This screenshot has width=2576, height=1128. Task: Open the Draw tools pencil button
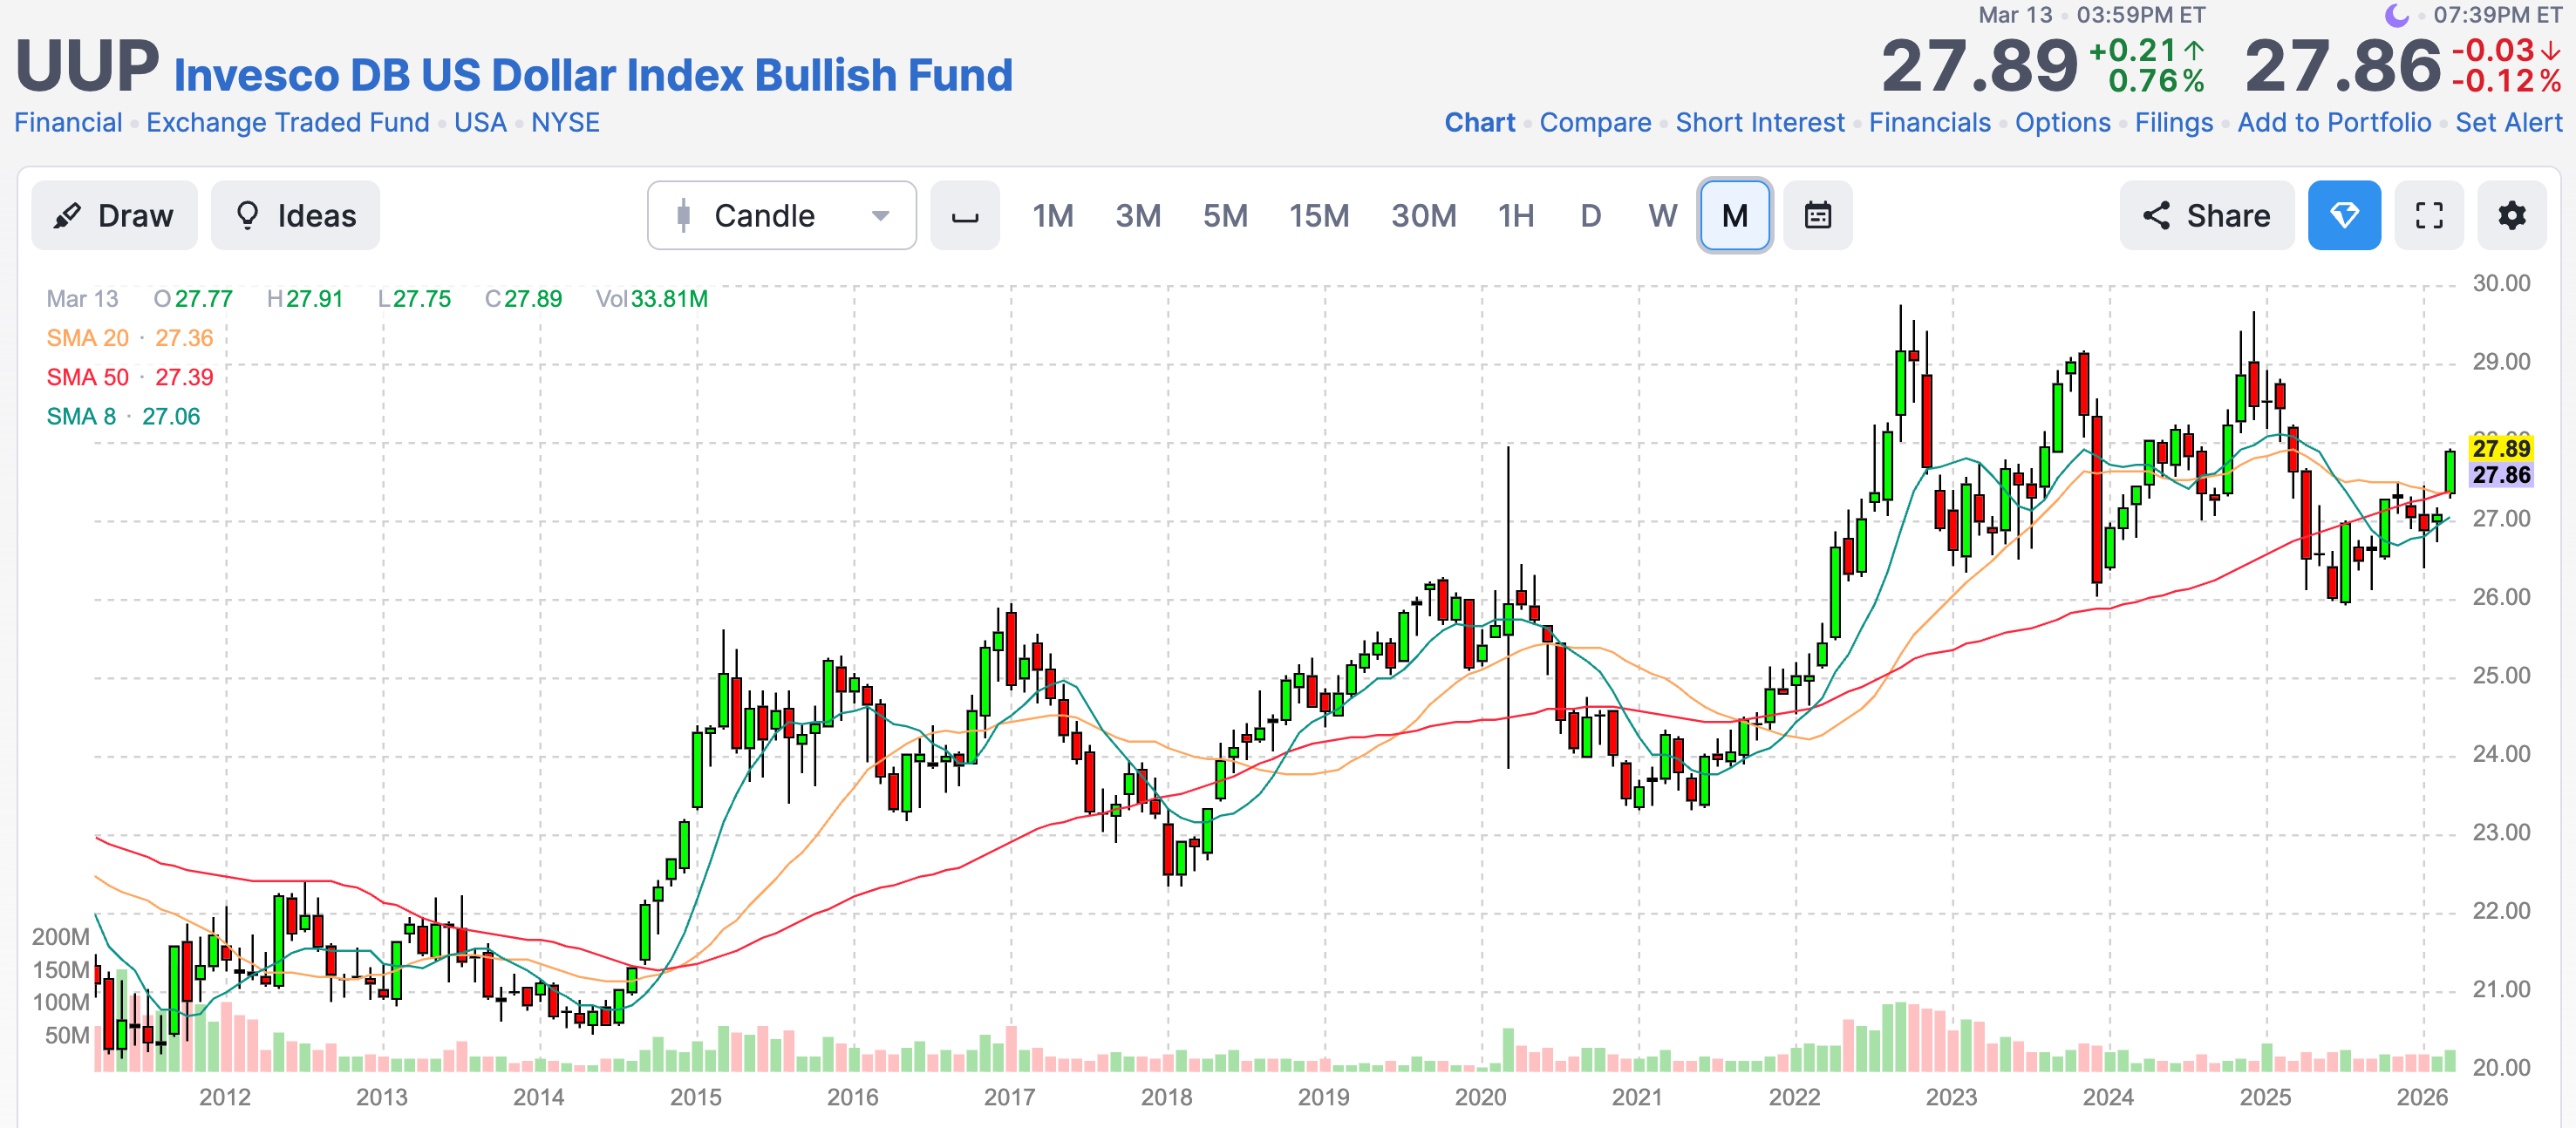(114, 216)
